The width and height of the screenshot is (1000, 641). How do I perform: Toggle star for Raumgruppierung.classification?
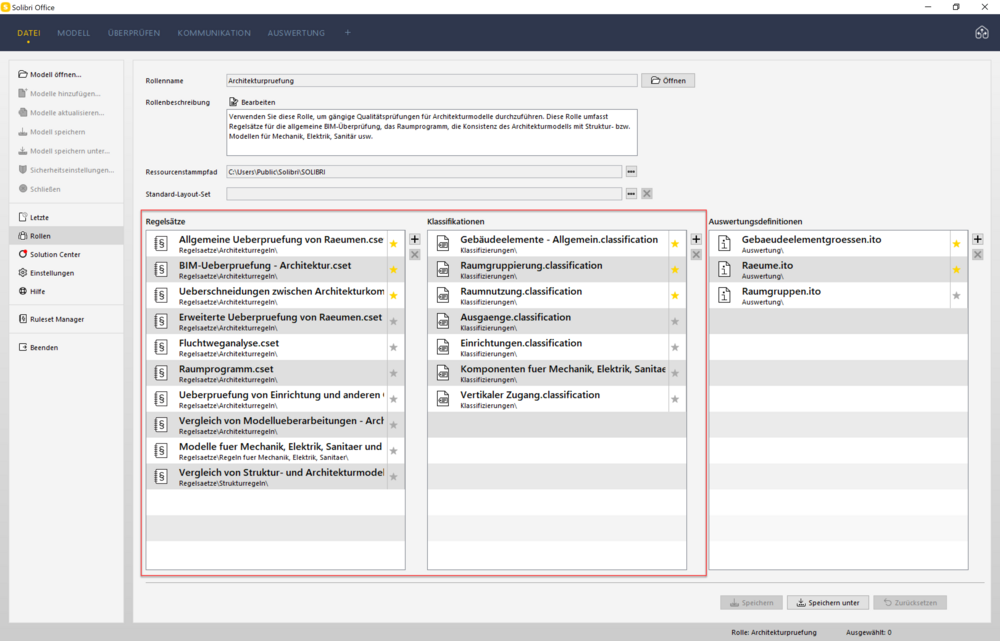pyautogui.click(x=675, y=270)
